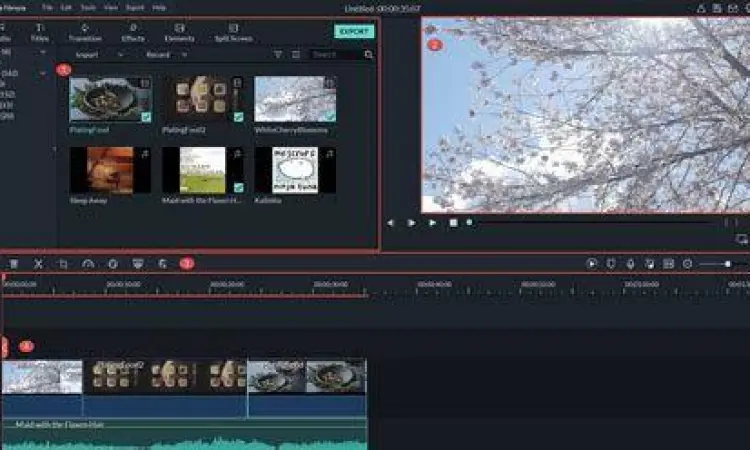Open the View menu
This screenshot has width=750, height=450.
(110, 8)
